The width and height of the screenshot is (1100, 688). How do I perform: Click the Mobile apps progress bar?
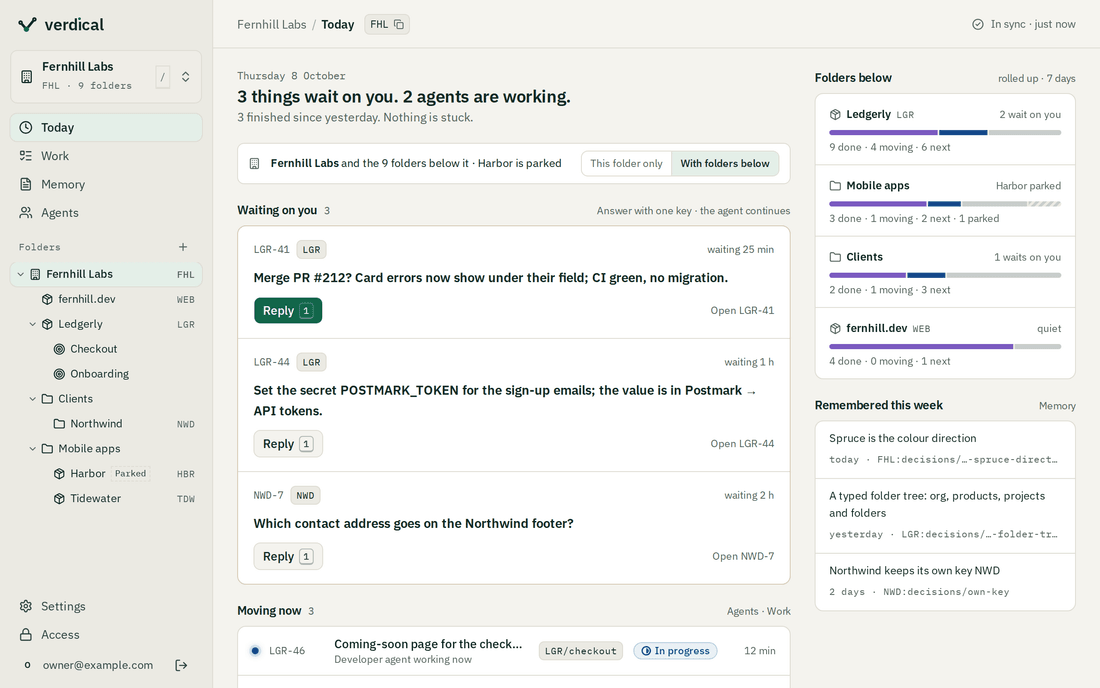click(x=945, y=204)
